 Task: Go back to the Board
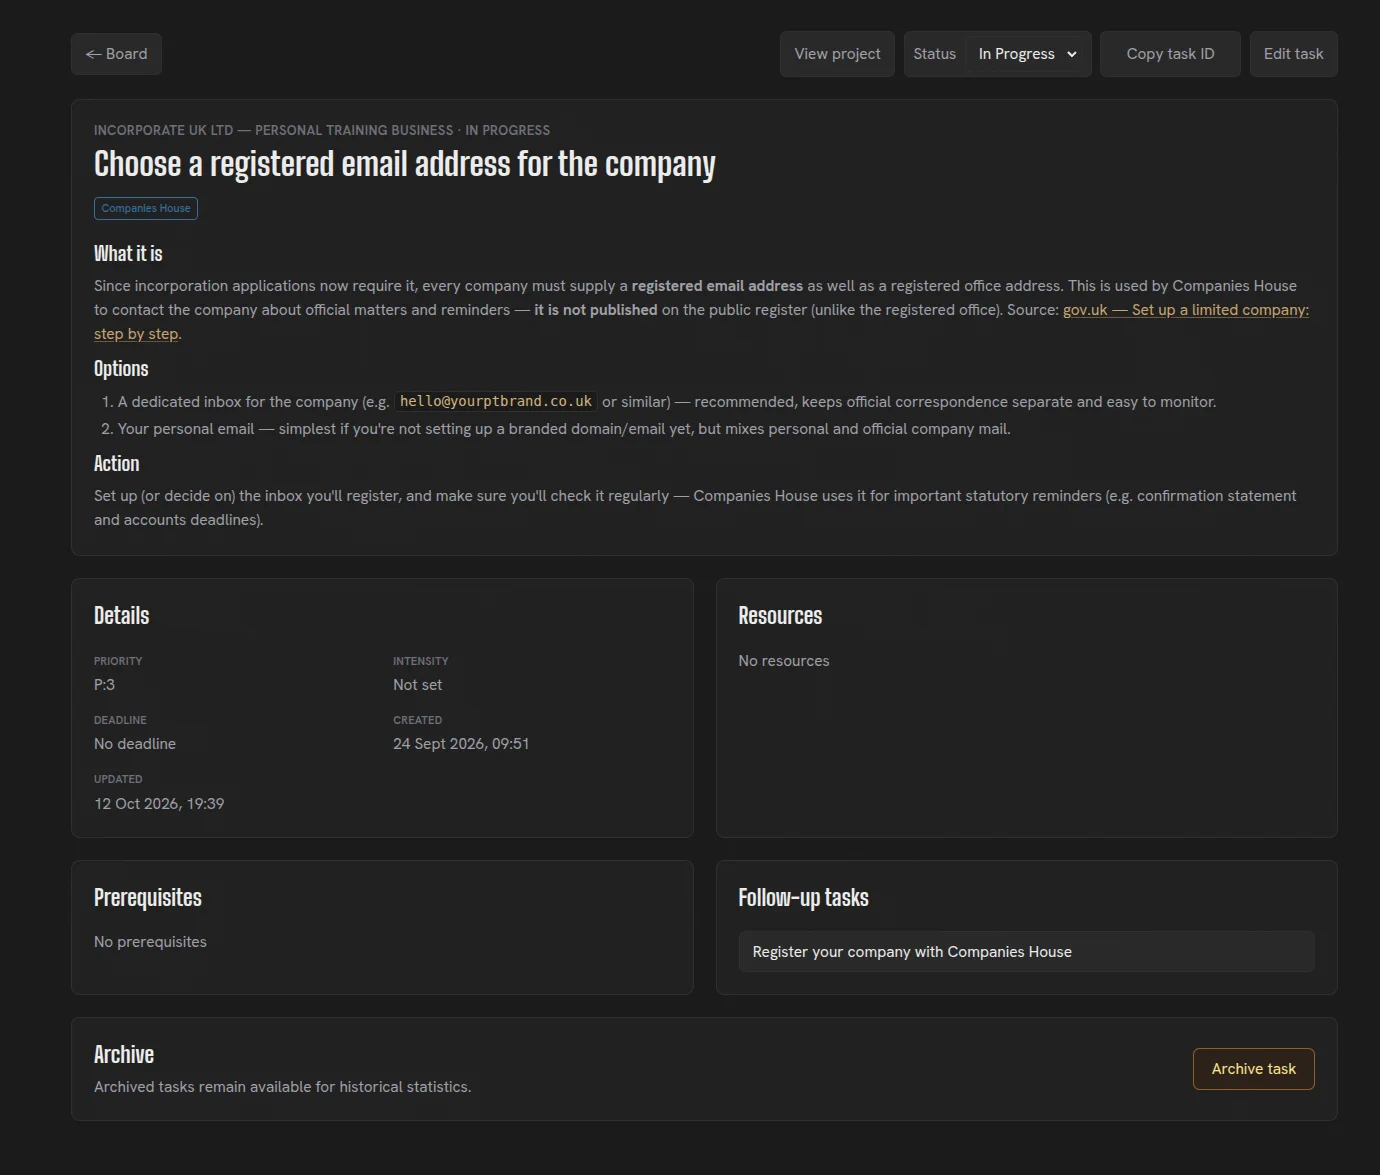tap(116, 54)
